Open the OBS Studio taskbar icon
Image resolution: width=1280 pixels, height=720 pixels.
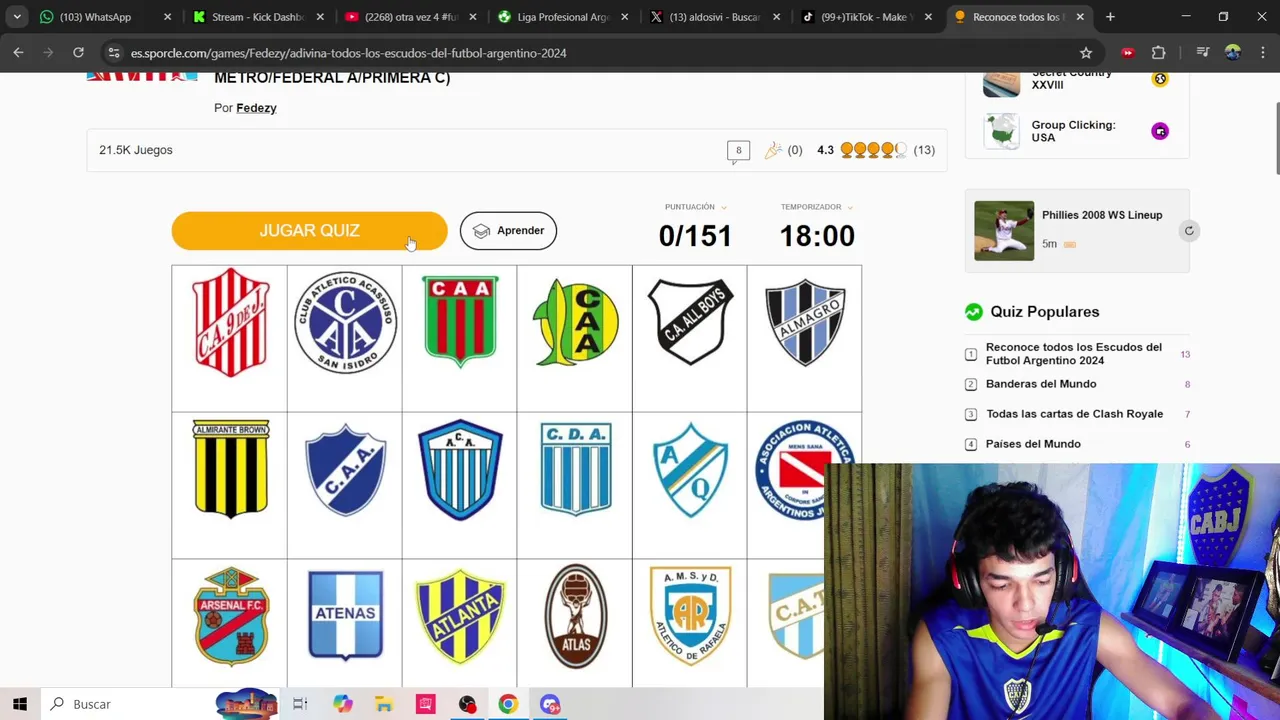pyautogui.click(x=467, y=704)
